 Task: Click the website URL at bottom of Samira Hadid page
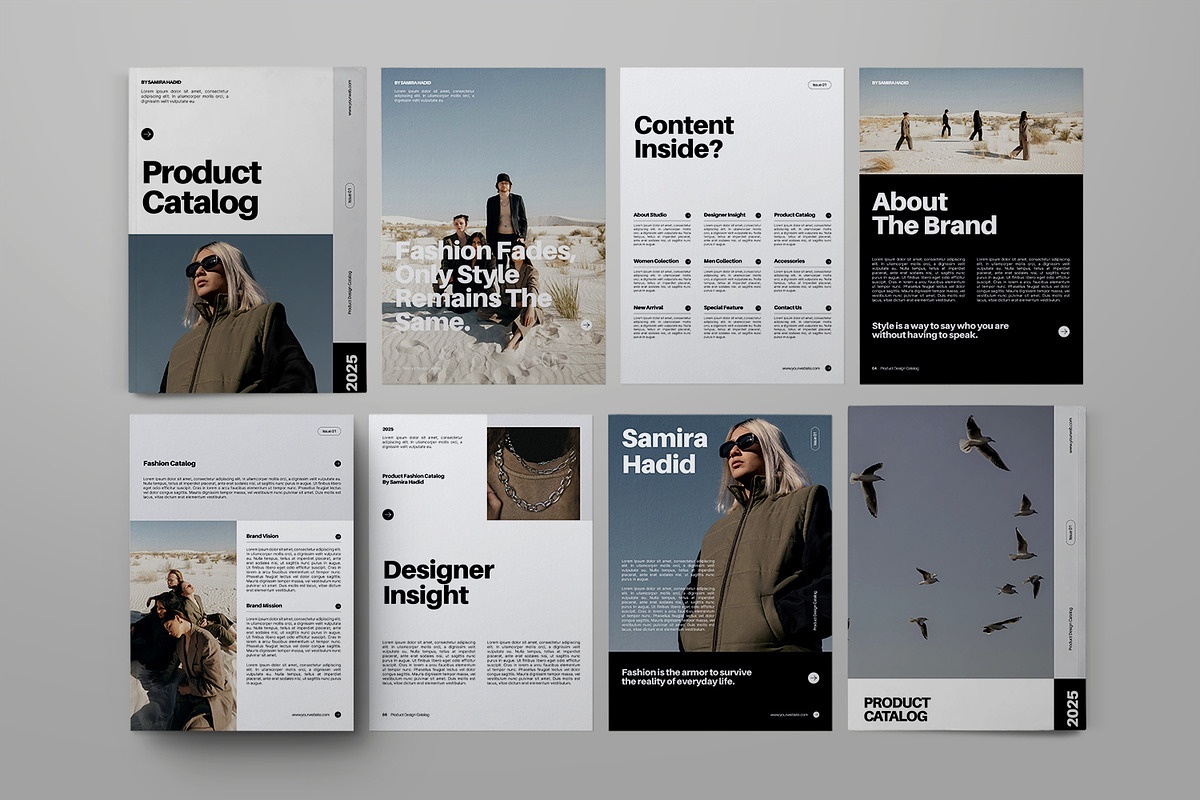click(x=789, y=715)
